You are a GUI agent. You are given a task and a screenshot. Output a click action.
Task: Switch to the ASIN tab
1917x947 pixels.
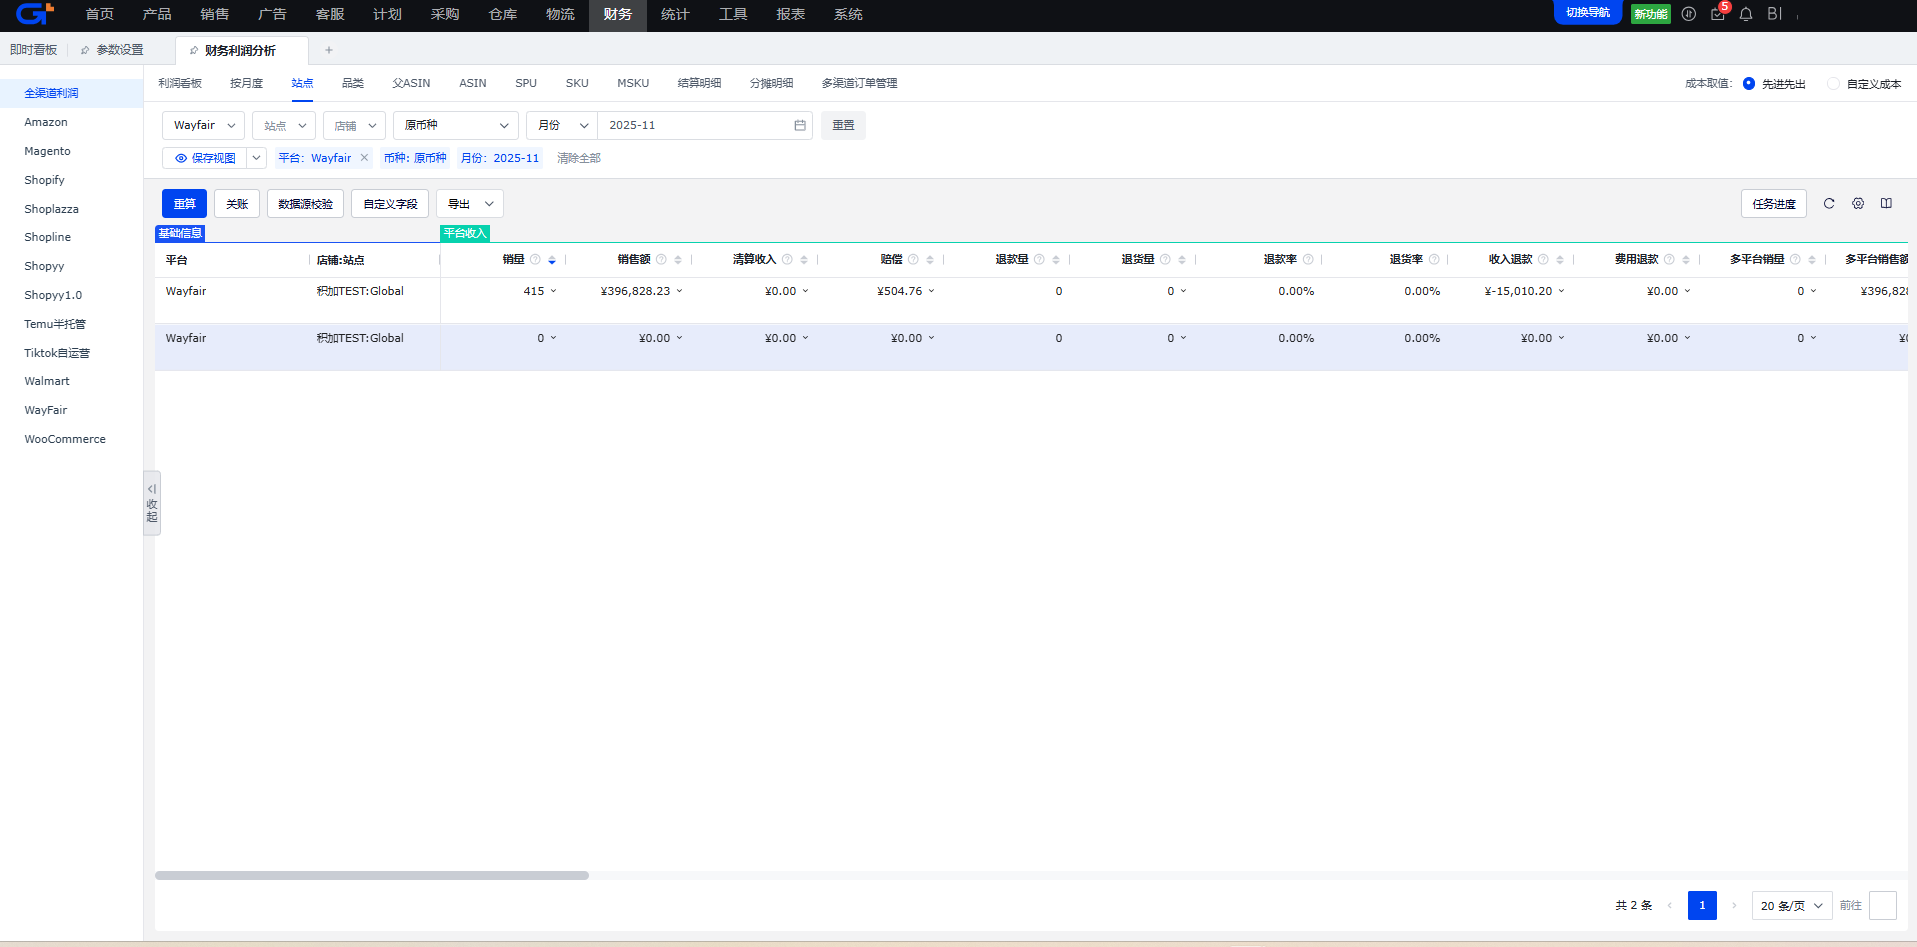[472, 84]
